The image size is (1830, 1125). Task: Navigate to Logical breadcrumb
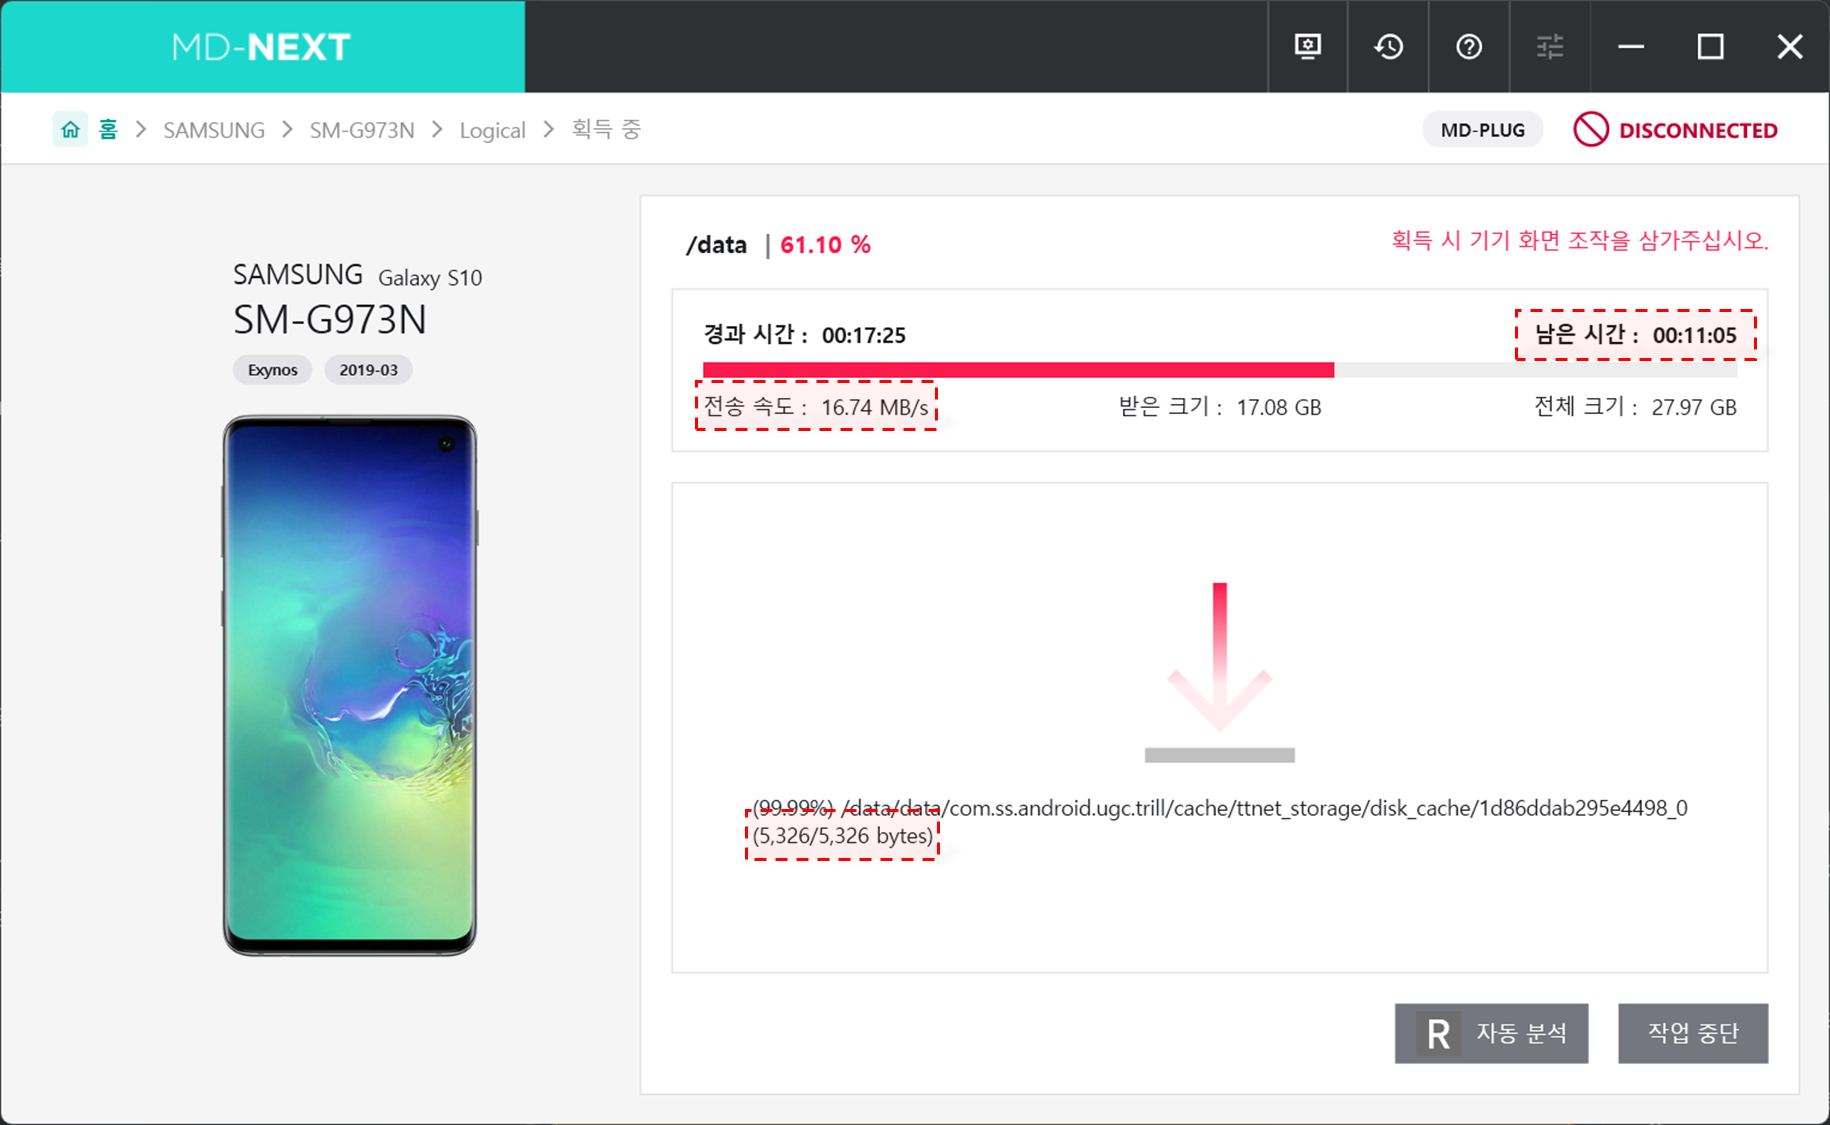pyautogui.click(x=492, y=130)
